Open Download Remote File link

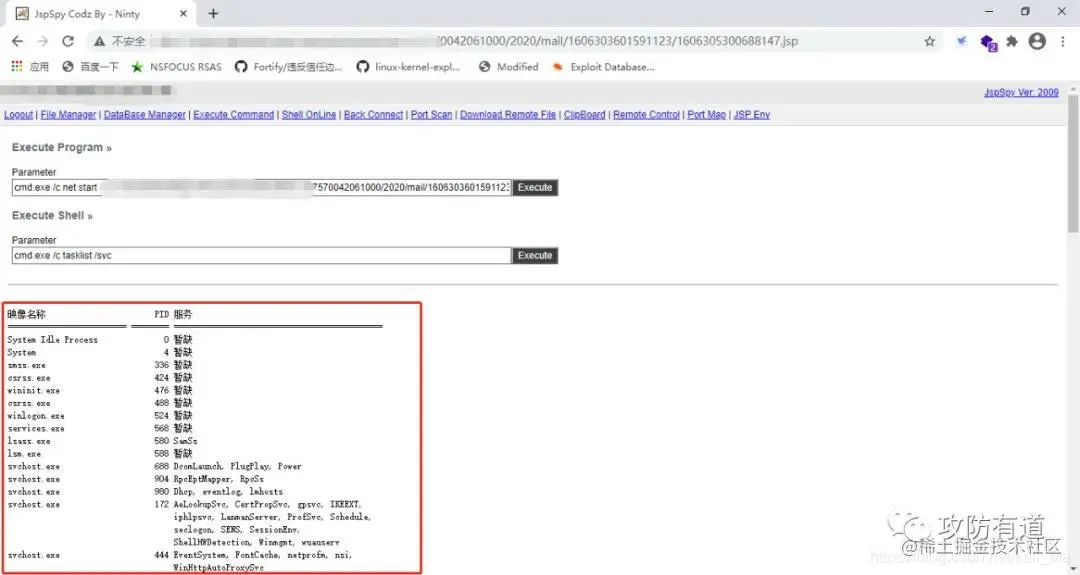[x=508, y=114]
